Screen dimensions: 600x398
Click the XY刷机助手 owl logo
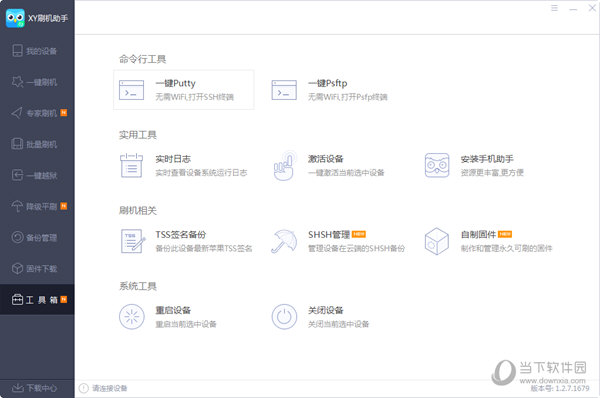15,18
